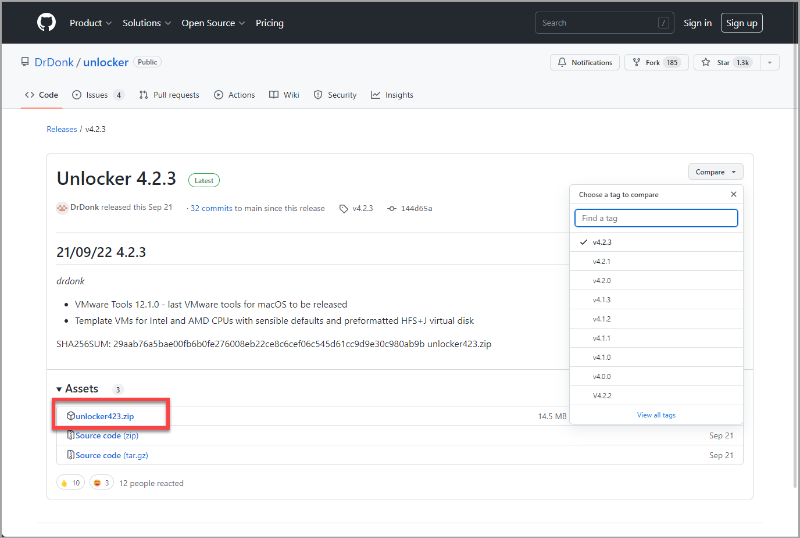Select tag v4.1.3 in compare list
The height and width of the screenshot is (538, 800).
pyautogui.click(x=656, y=300)
